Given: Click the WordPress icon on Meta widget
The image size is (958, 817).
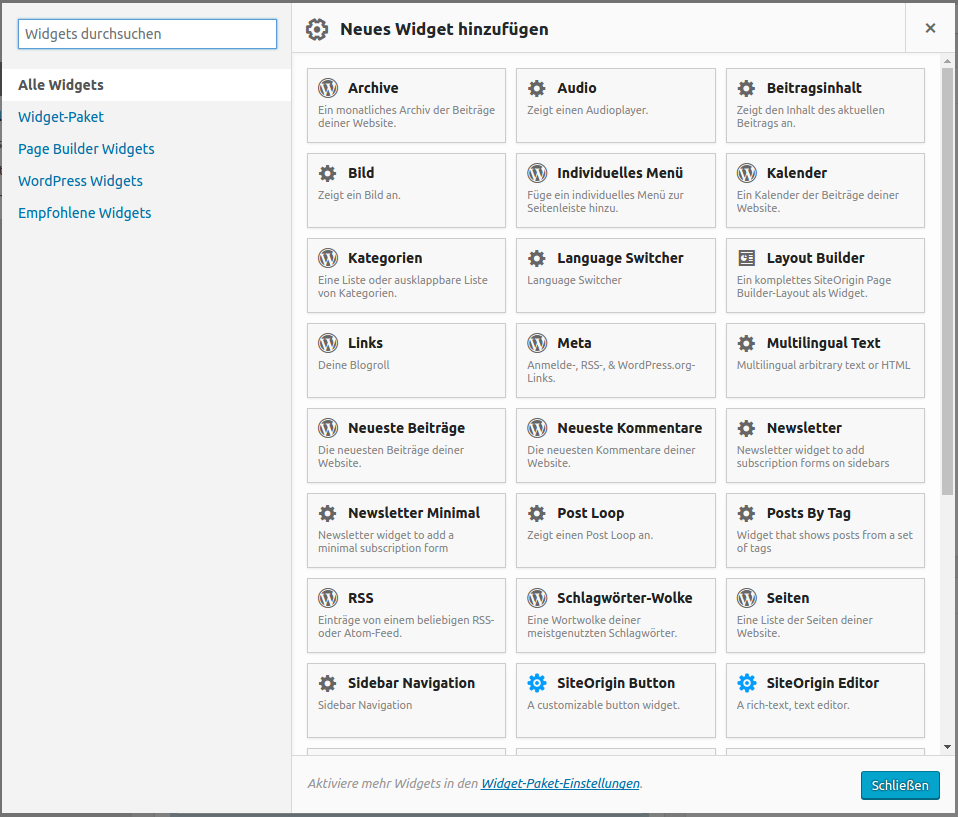Looking at the screenshot, I should tap(537, 343).
